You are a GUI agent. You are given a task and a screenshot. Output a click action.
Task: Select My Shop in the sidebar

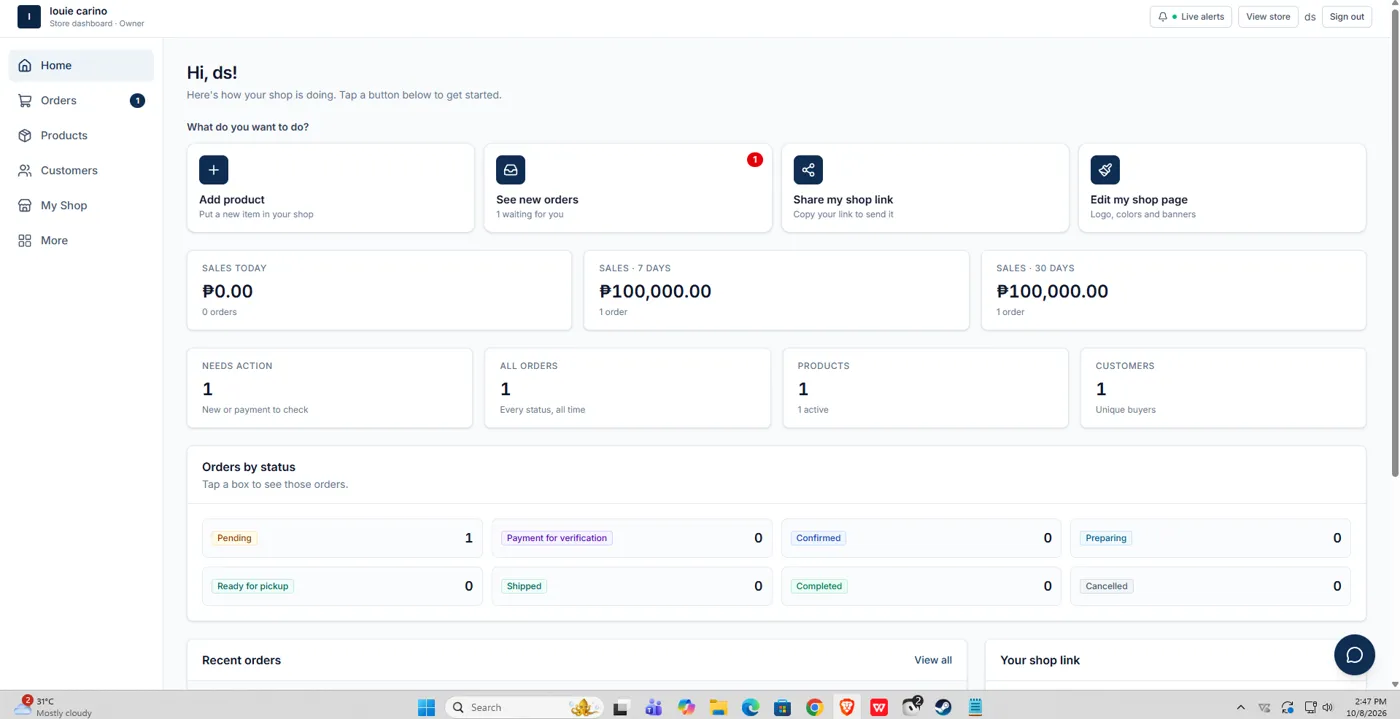click(x=81, y=205)
